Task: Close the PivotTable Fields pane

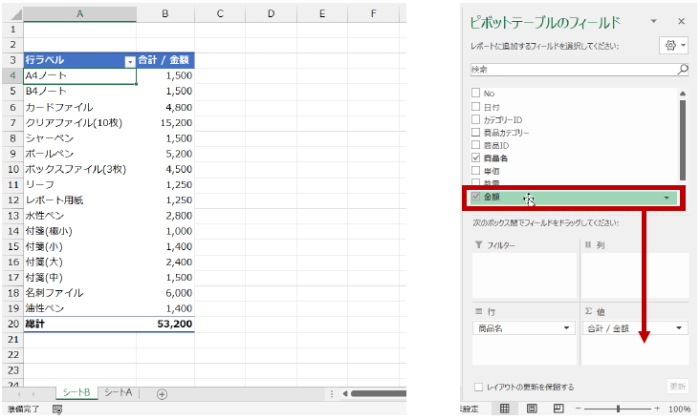Action: click(680, 21)
